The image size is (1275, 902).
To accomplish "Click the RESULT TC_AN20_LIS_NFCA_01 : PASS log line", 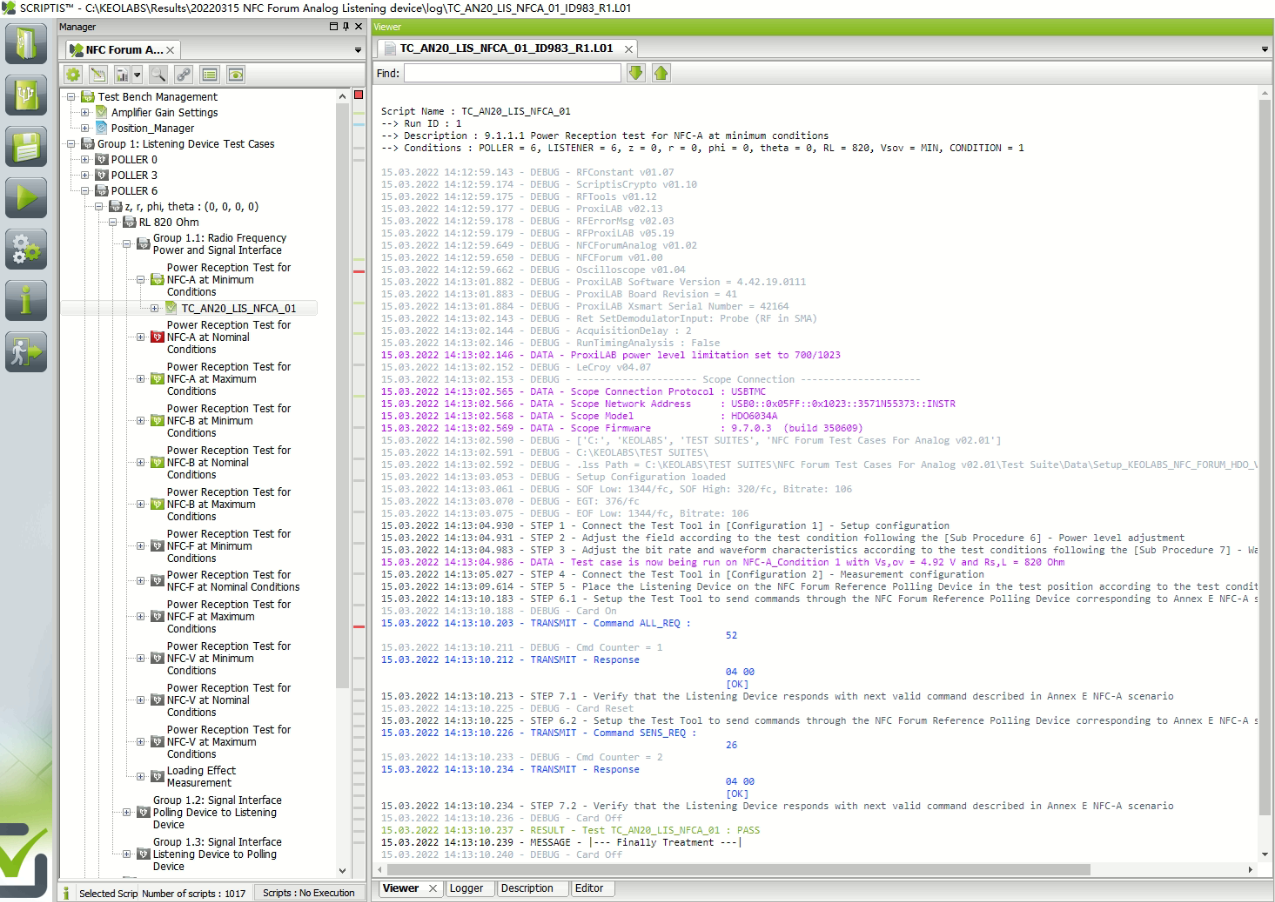I will click(x=570, y=830).
